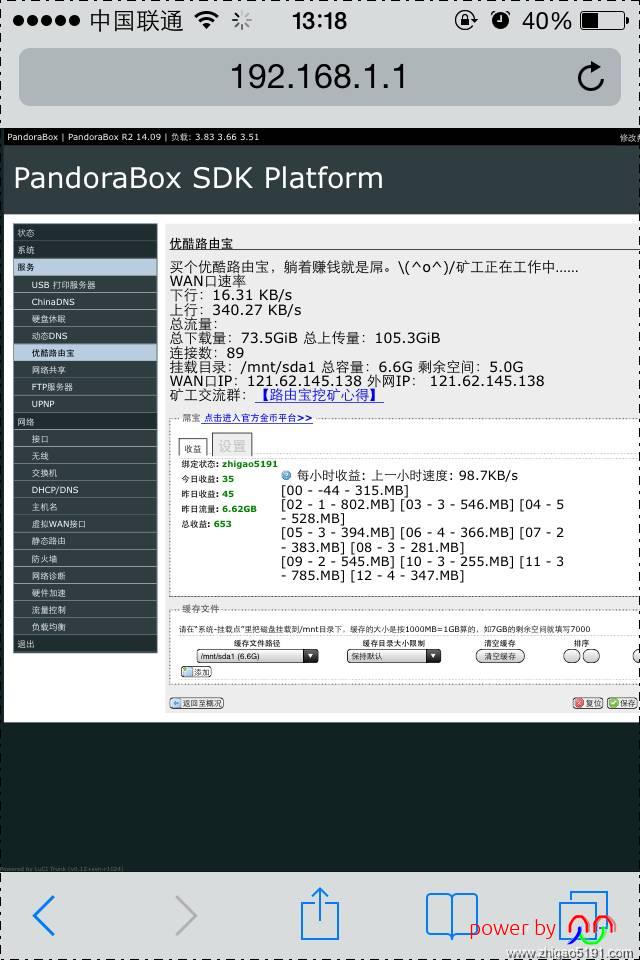Select 服务 menu in sidebar
640x960 pixels.
[85, 267]
